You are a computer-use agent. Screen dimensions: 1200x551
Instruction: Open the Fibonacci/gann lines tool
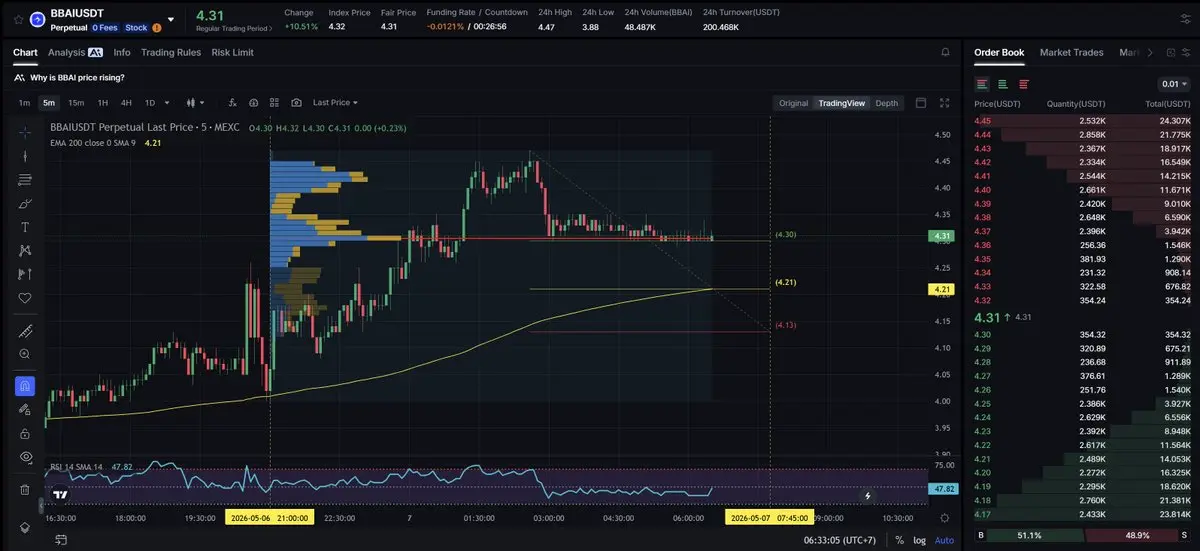tap(25, 179)
